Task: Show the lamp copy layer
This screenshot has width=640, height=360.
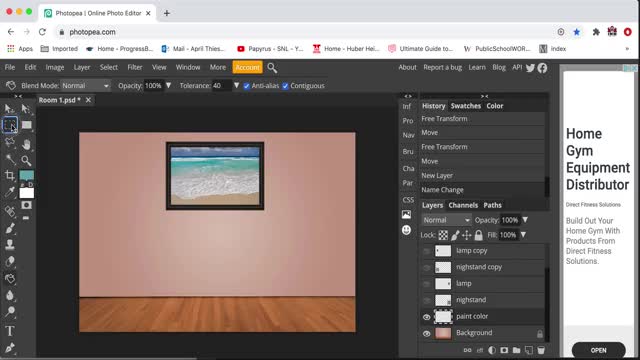Action: (427, 251)
